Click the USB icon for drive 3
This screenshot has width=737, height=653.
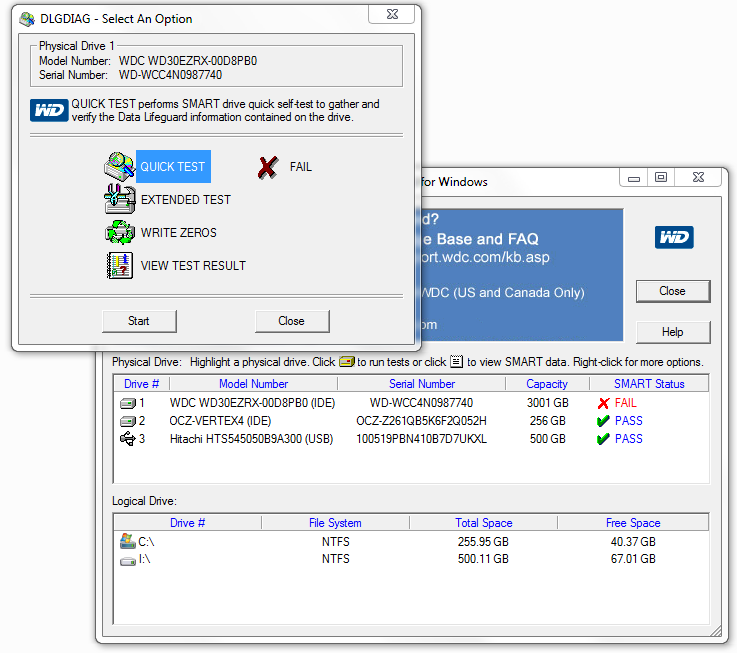[127, 439]
